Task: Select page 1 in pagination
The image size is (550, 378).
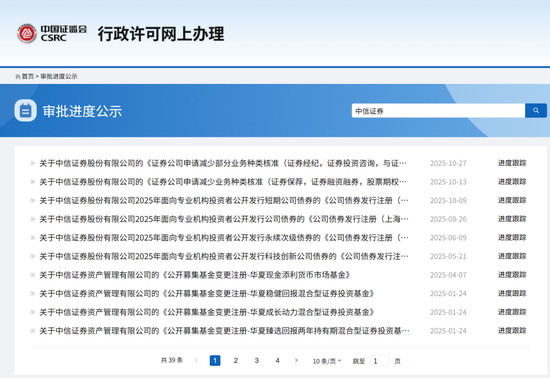Action: (x=215, y=360)
